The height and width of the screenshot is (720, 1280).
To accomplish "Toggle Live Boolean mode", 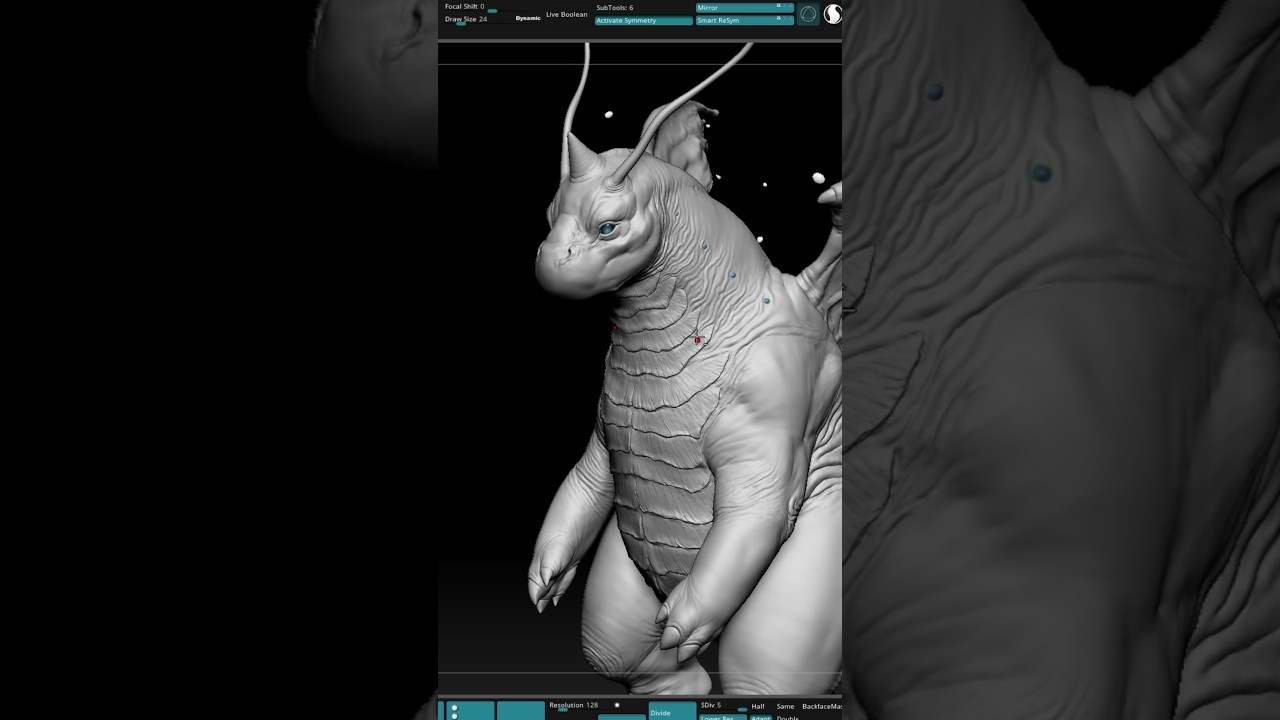I will tap(567, 15).
